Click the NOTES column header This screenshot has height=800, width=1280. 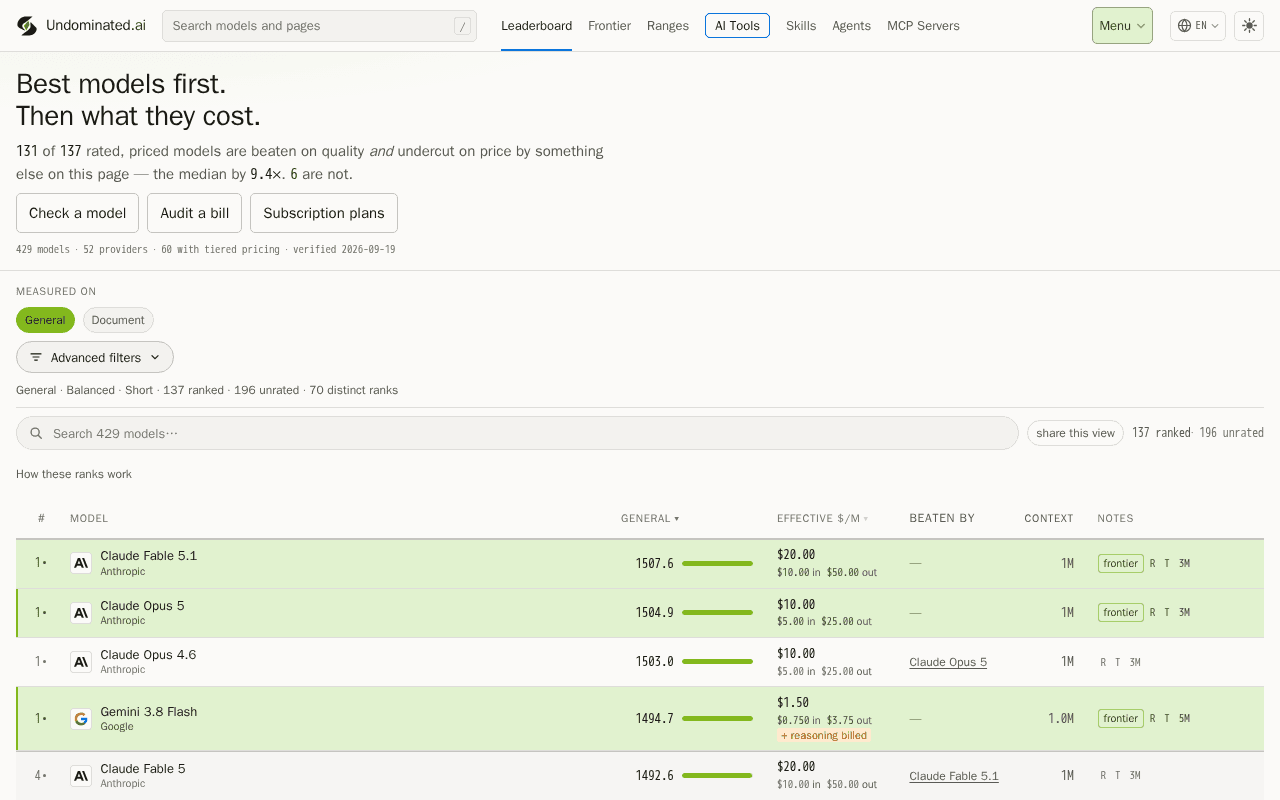coord(1115,518)
